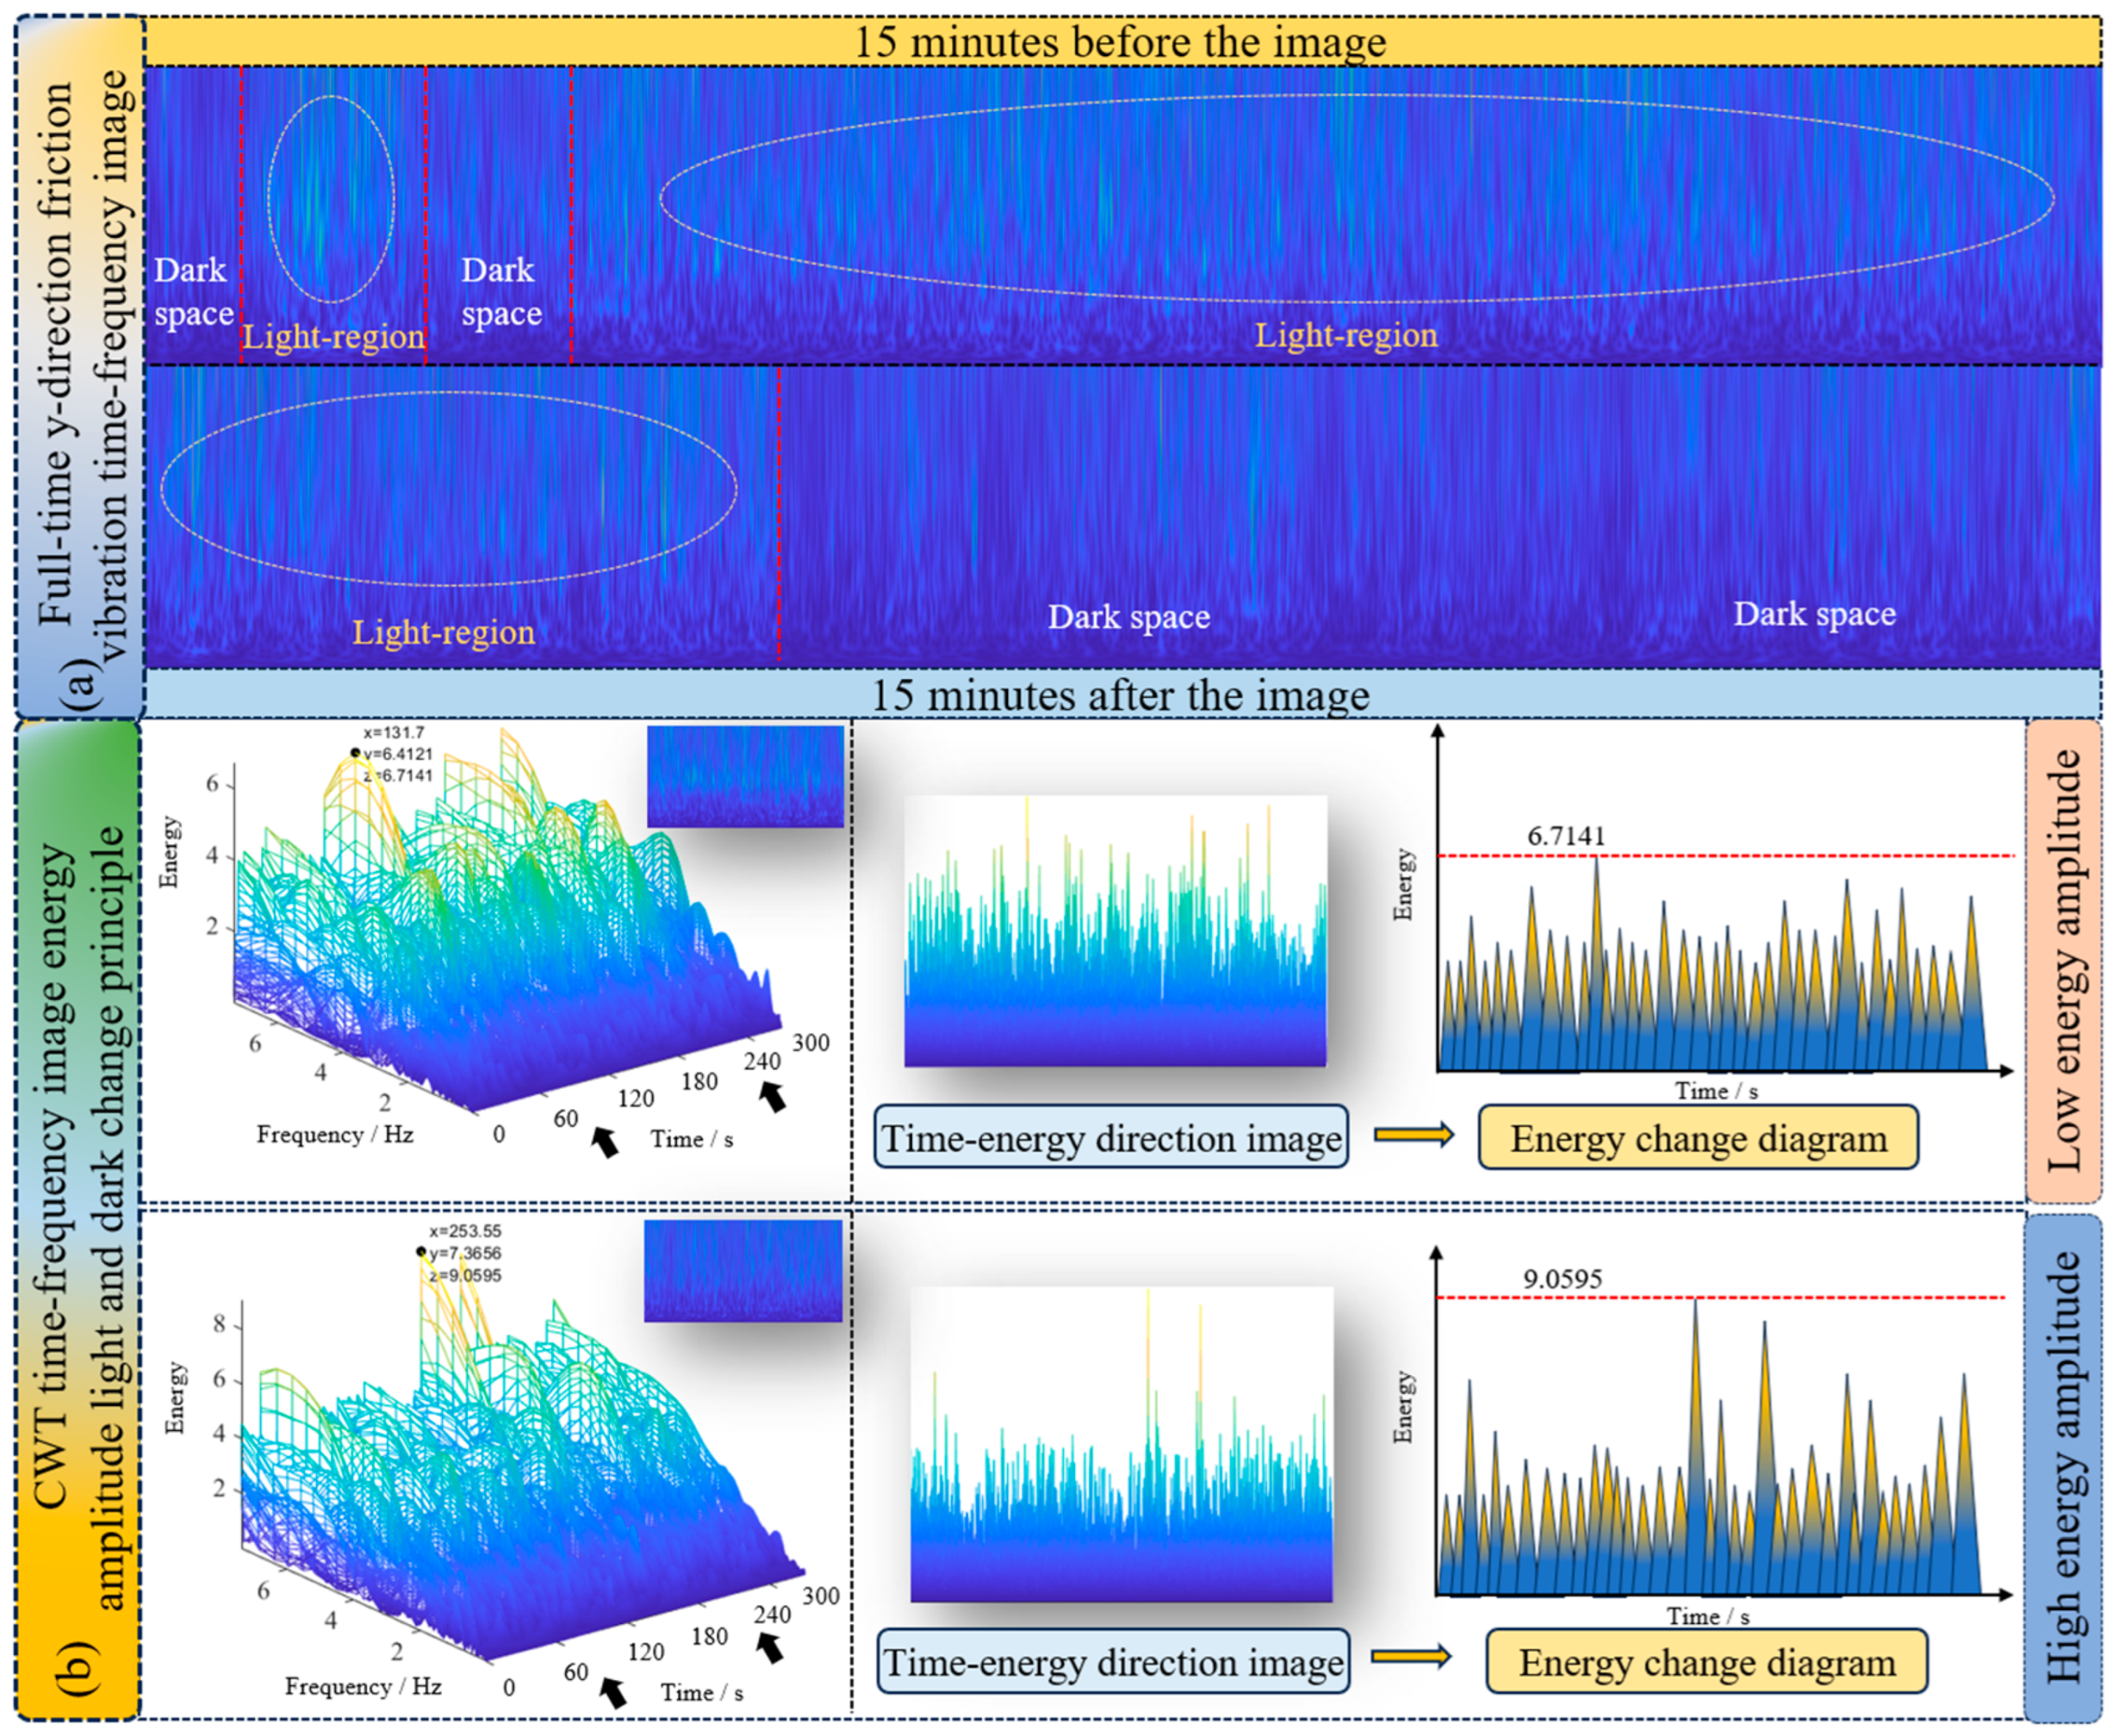Click upper 'Energy change diagram' label box

pos(1698,1138)
